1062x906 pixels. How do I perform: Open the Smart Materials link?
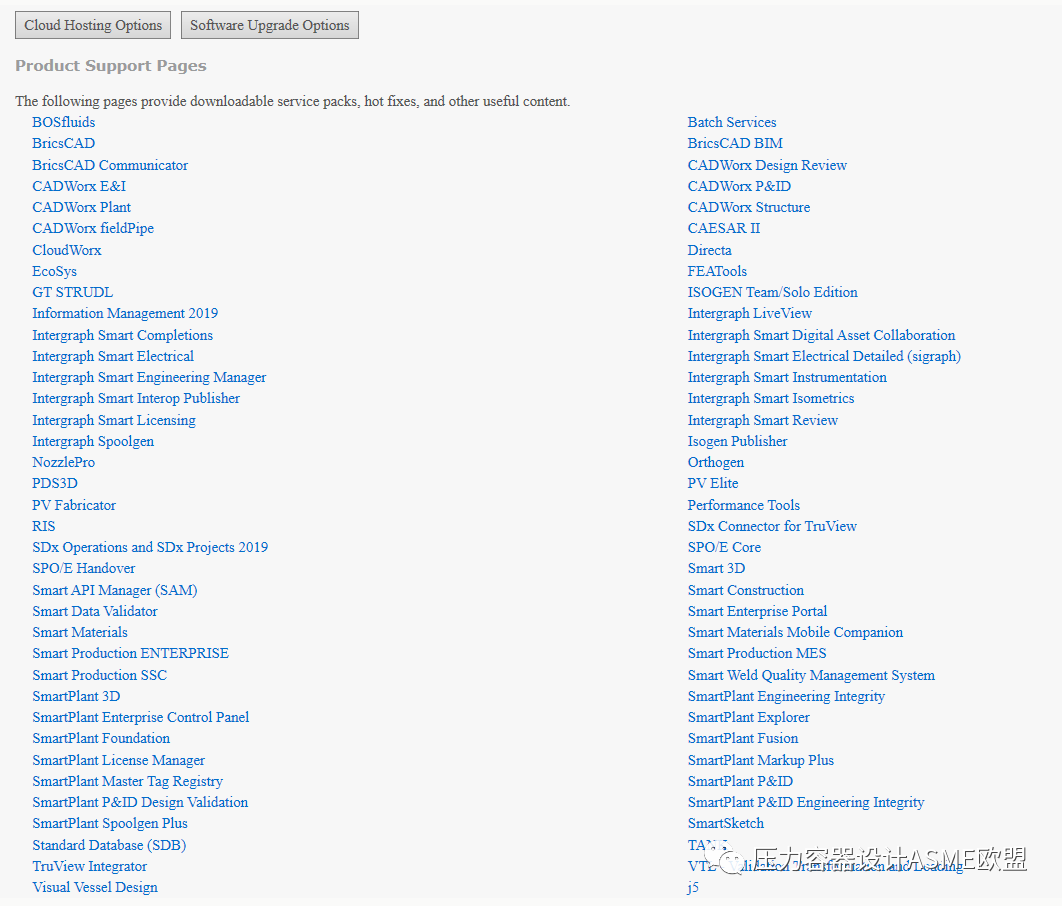point(79,632)
